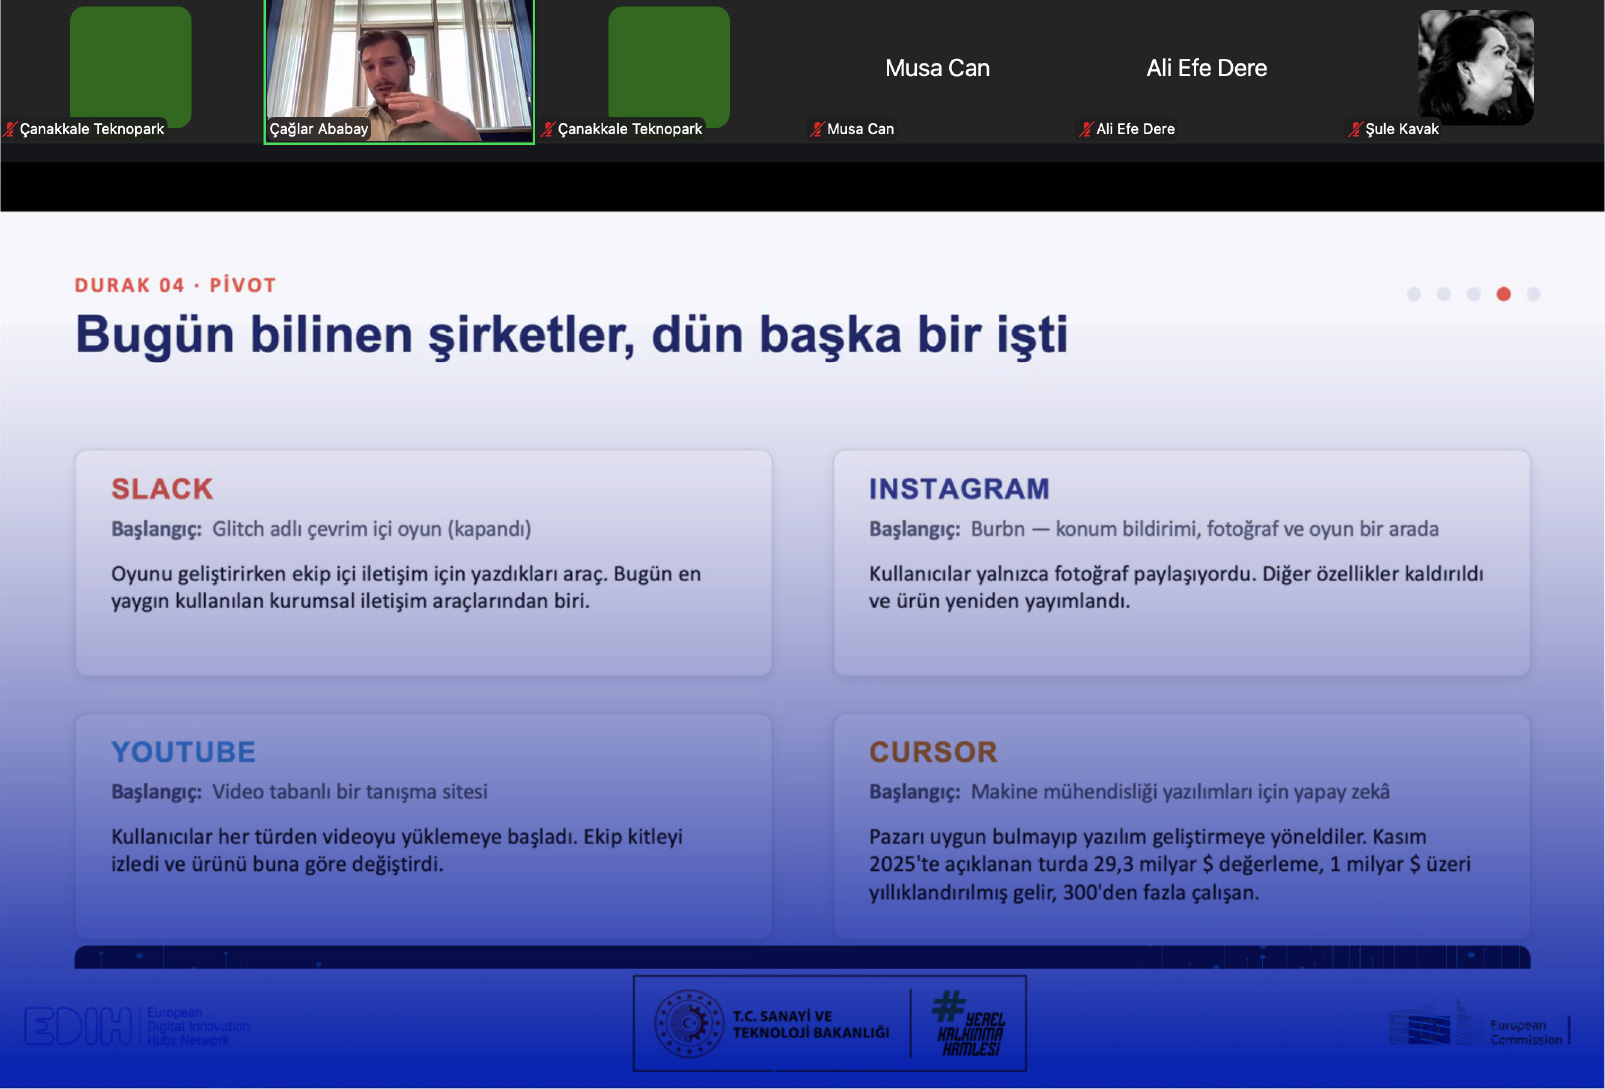Select the third slide indicator dot
This screenshot has height=1089, width=1605.
1473,294
